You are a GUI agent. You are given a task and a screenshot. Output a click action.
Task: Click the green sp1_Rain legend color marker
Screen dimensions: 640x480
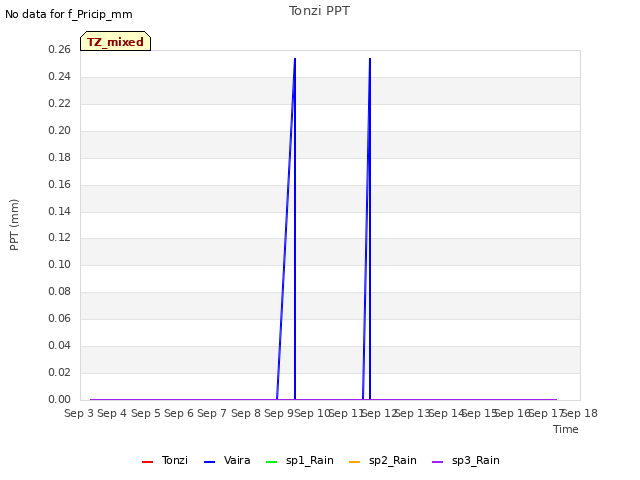(x=271, y=462)
